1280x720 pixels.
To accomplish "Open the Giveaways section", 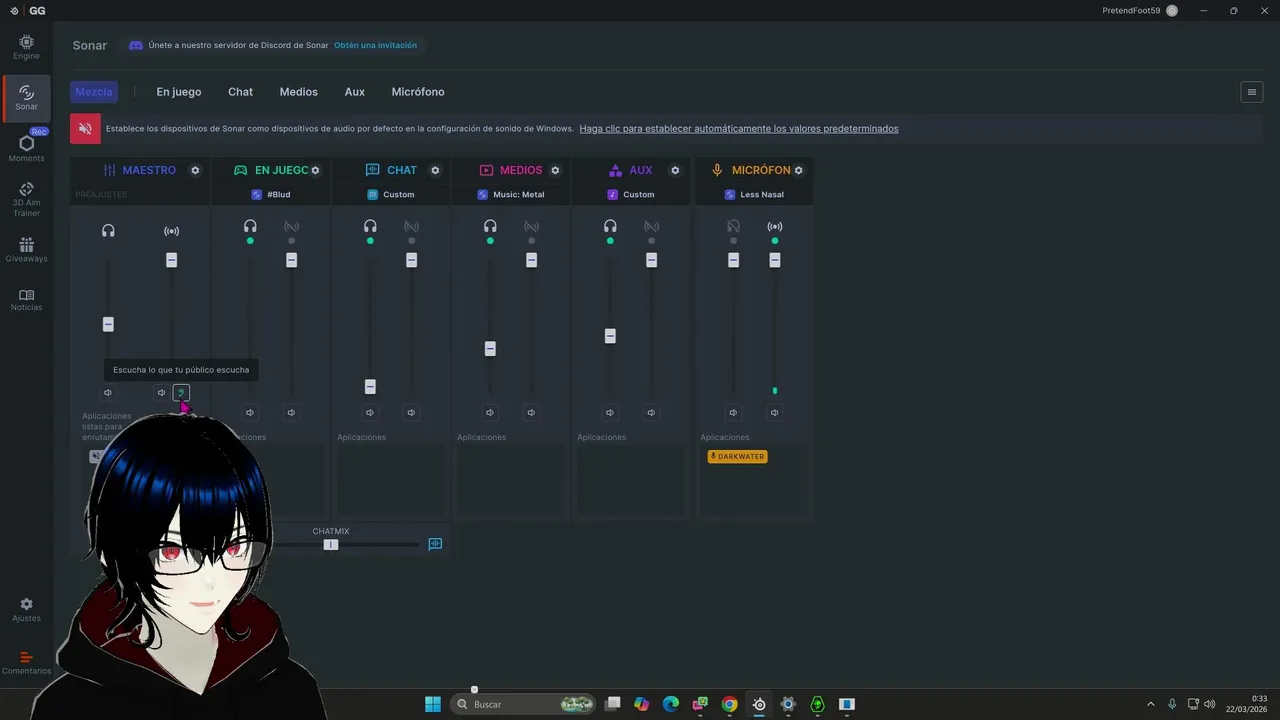I will (x=26, y=250).
